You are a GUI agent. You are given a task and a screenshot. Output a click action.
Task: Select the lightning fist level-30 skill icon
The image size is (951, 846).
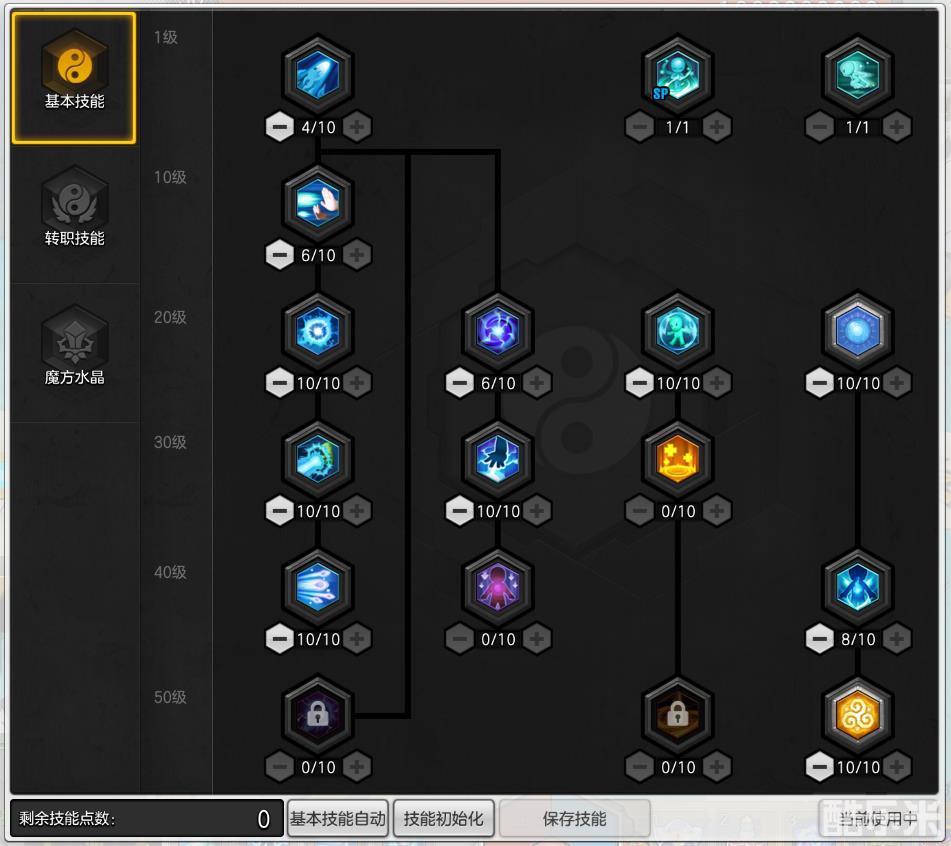click(x=497, y=458)
